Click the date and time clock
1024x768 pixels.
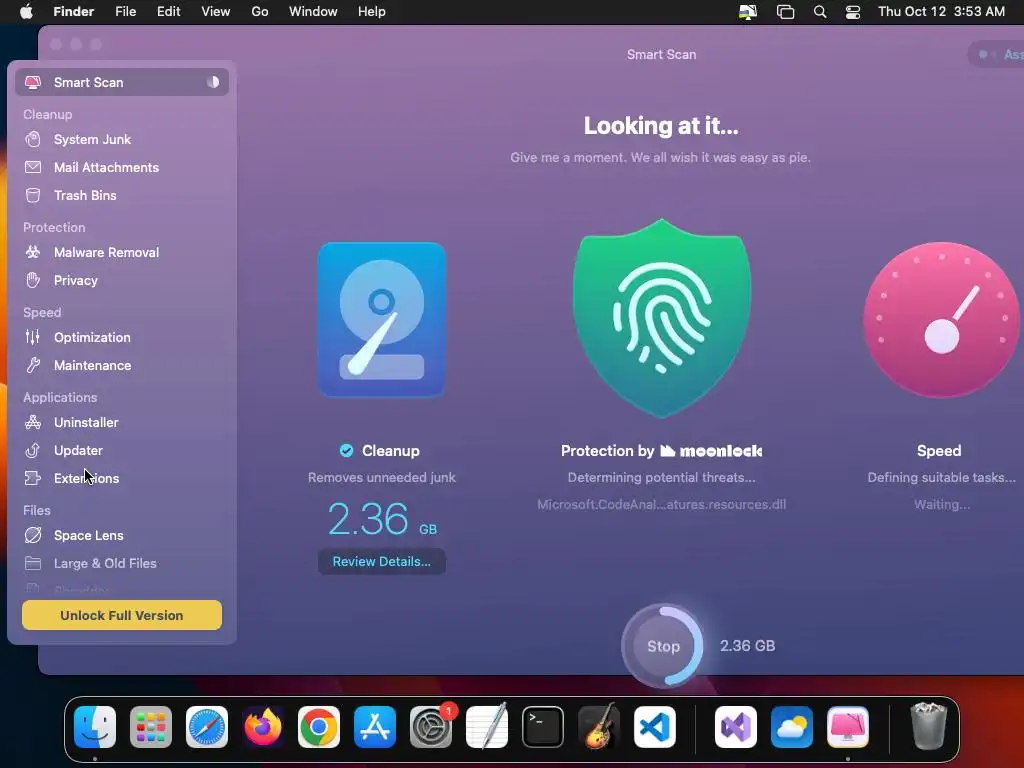coord(941,12)
